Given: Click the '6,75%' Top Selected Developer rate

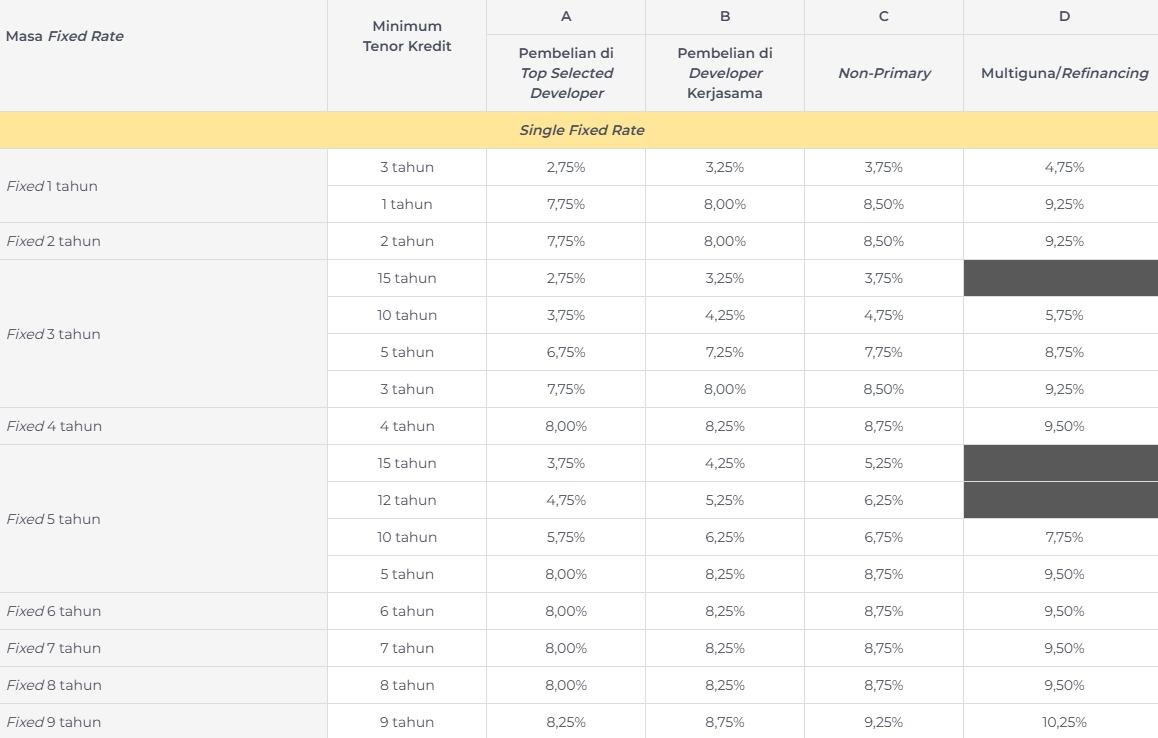Looking at the screenshot, I should click(x=566, y=352).
